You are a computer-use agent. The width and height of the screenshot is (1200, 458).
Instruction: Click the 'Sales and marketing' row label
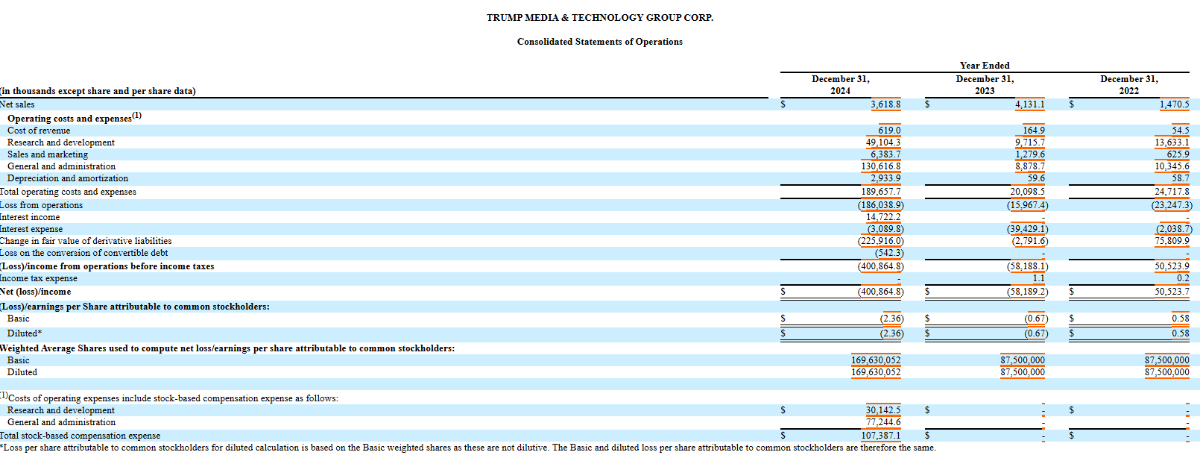pos(47,154)
